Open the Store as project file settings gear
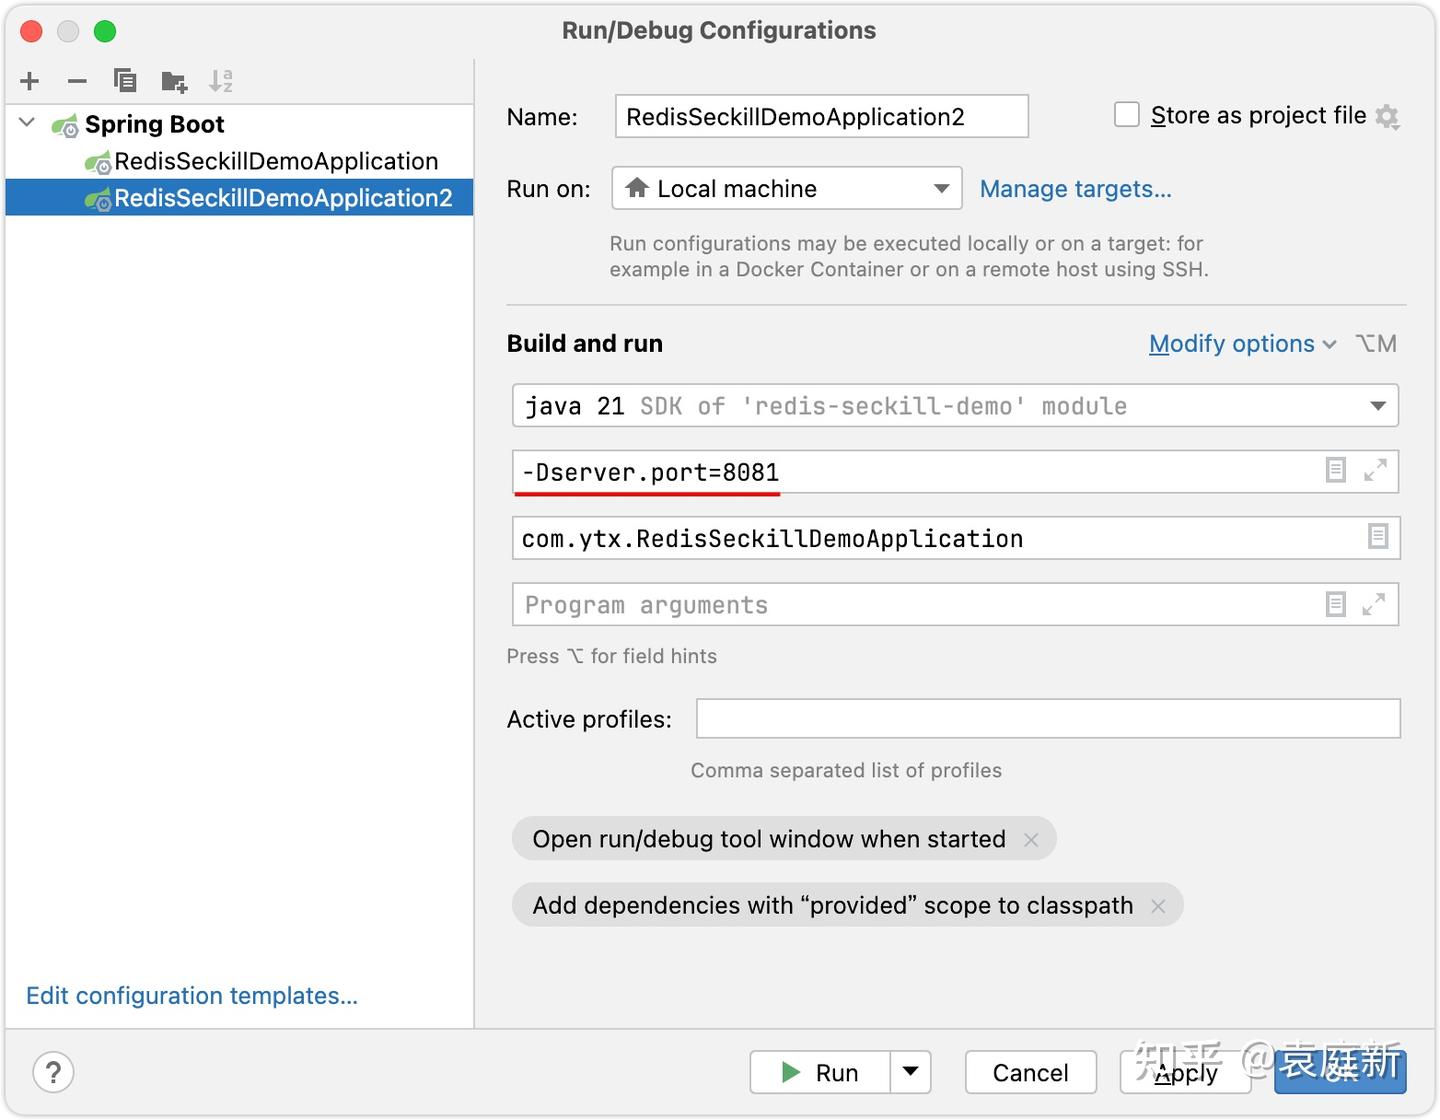 click(1388, 117)
